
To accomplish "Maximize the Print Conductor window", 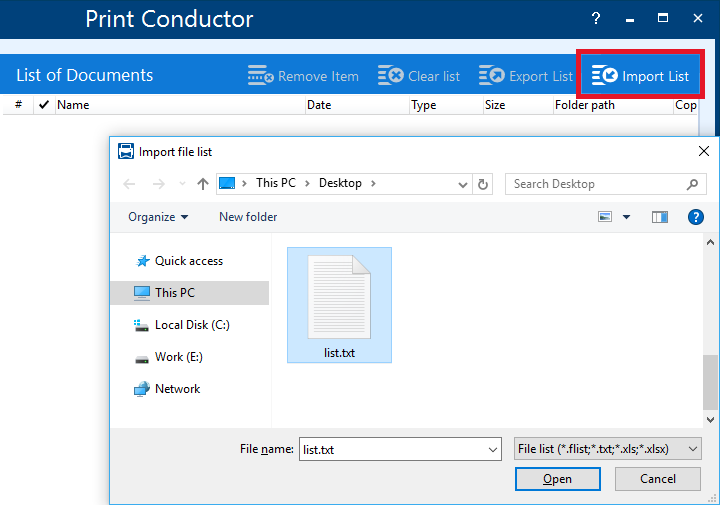I will point(663,18).
